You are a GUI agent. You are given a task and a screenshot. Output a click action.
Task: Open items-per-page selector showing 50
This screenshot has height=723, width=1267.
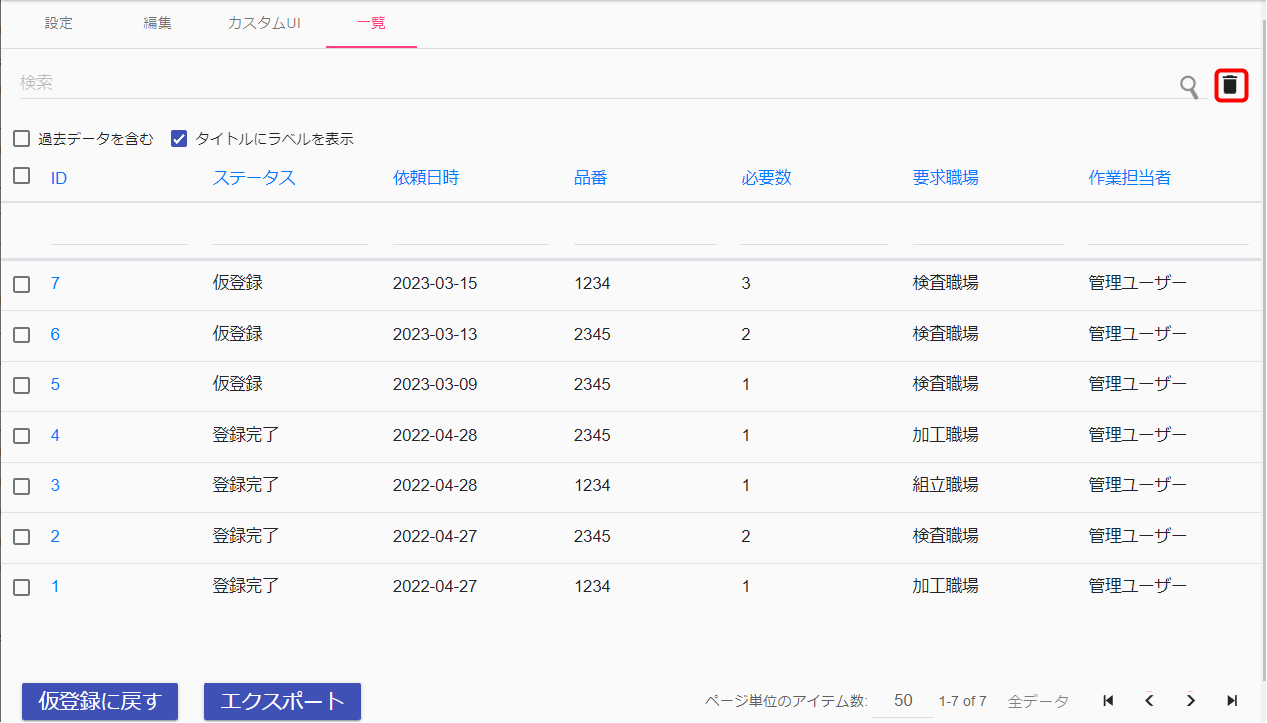pos(902,701)
